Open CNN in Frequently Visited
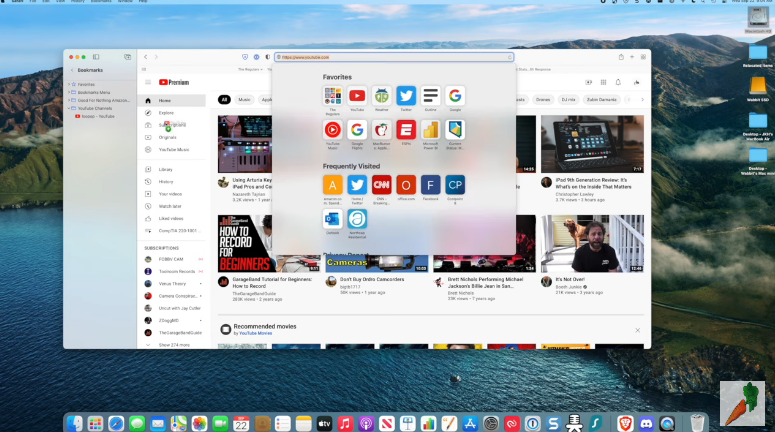This screenshot has width=775, height=432. pos(382,185)
